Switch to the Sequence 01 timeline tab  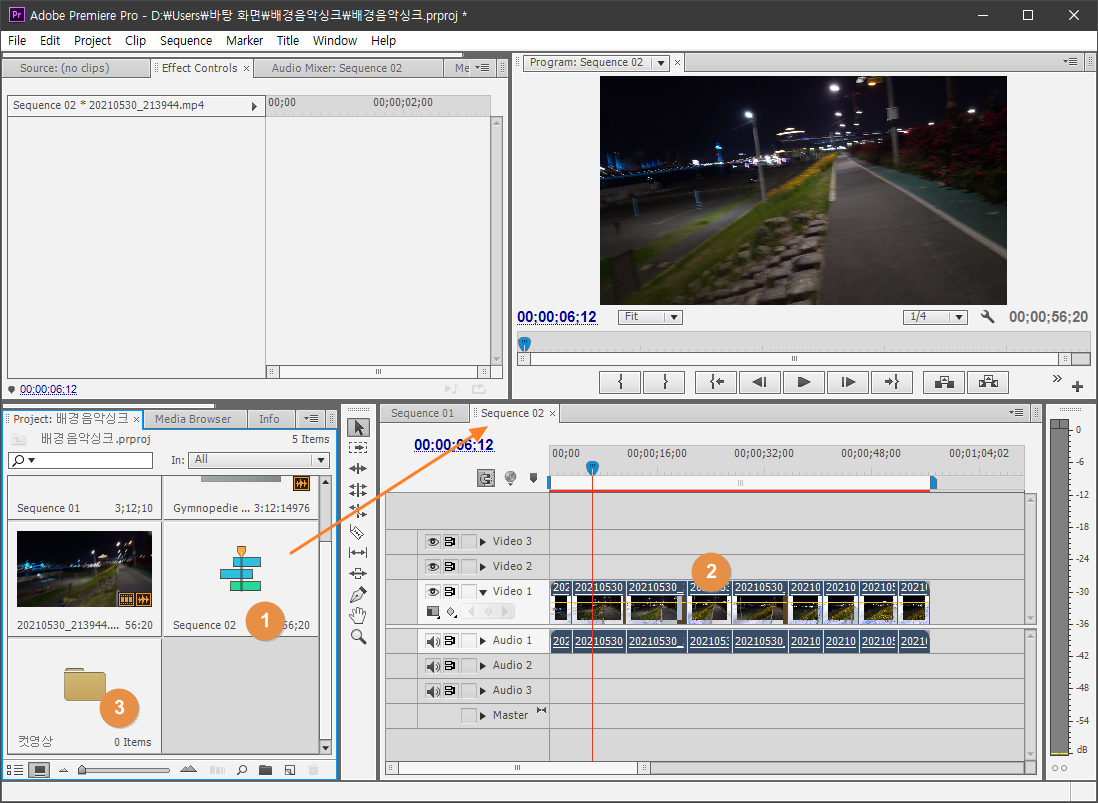click(422, 413)
